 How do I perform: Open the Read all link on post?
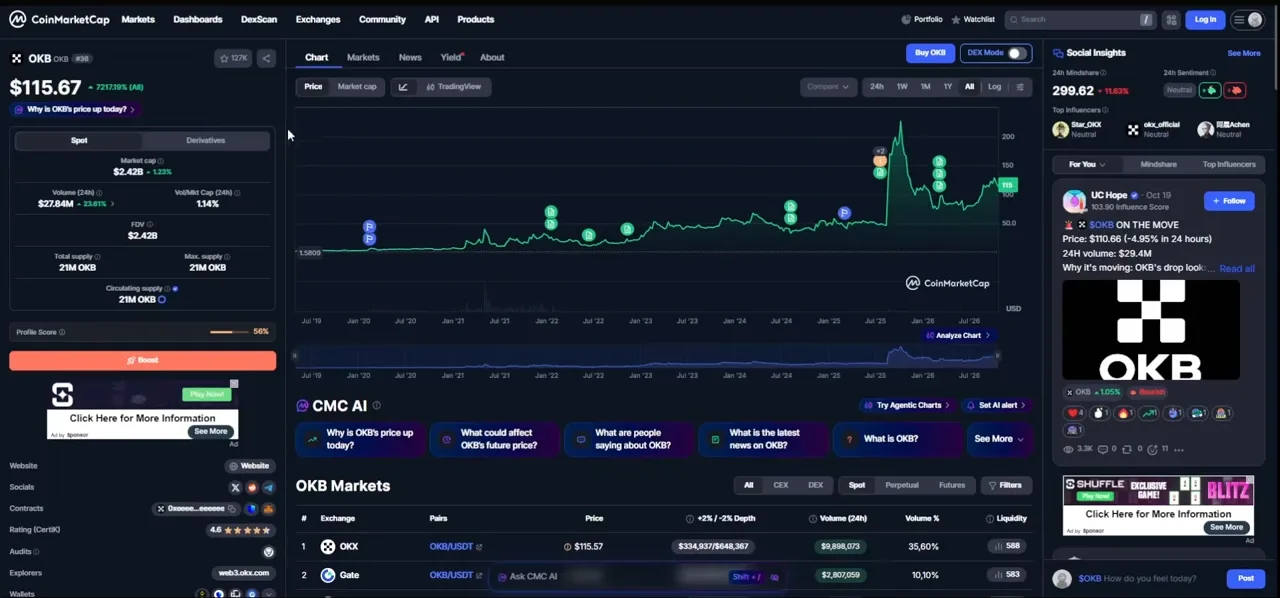tap(1237, 268)
